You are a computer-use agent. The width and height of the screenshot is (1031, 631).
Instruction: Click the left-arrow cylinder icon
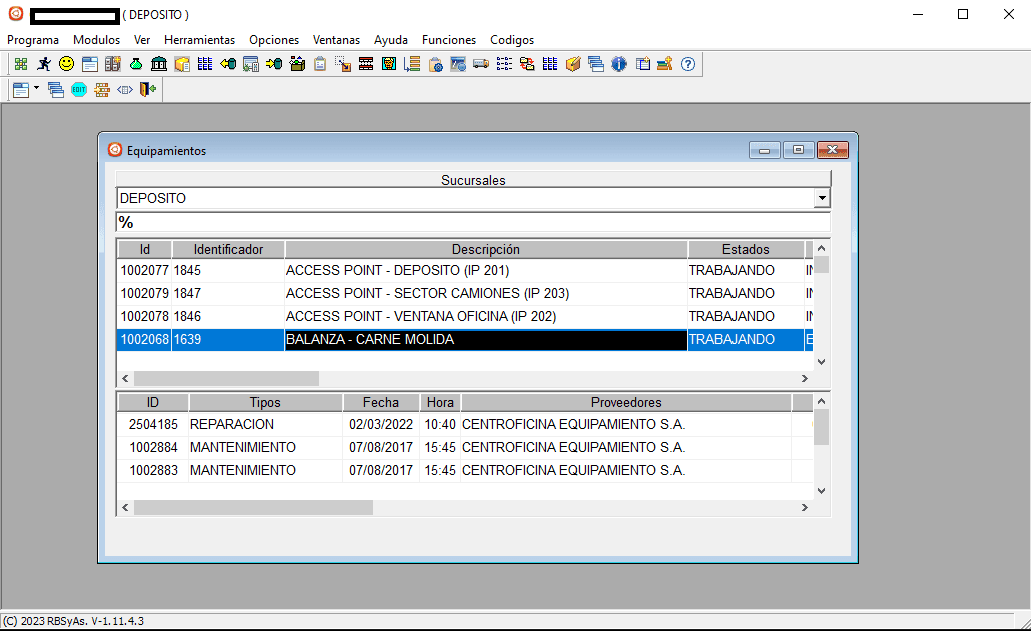pyautogui.click(x=228, y=64)
